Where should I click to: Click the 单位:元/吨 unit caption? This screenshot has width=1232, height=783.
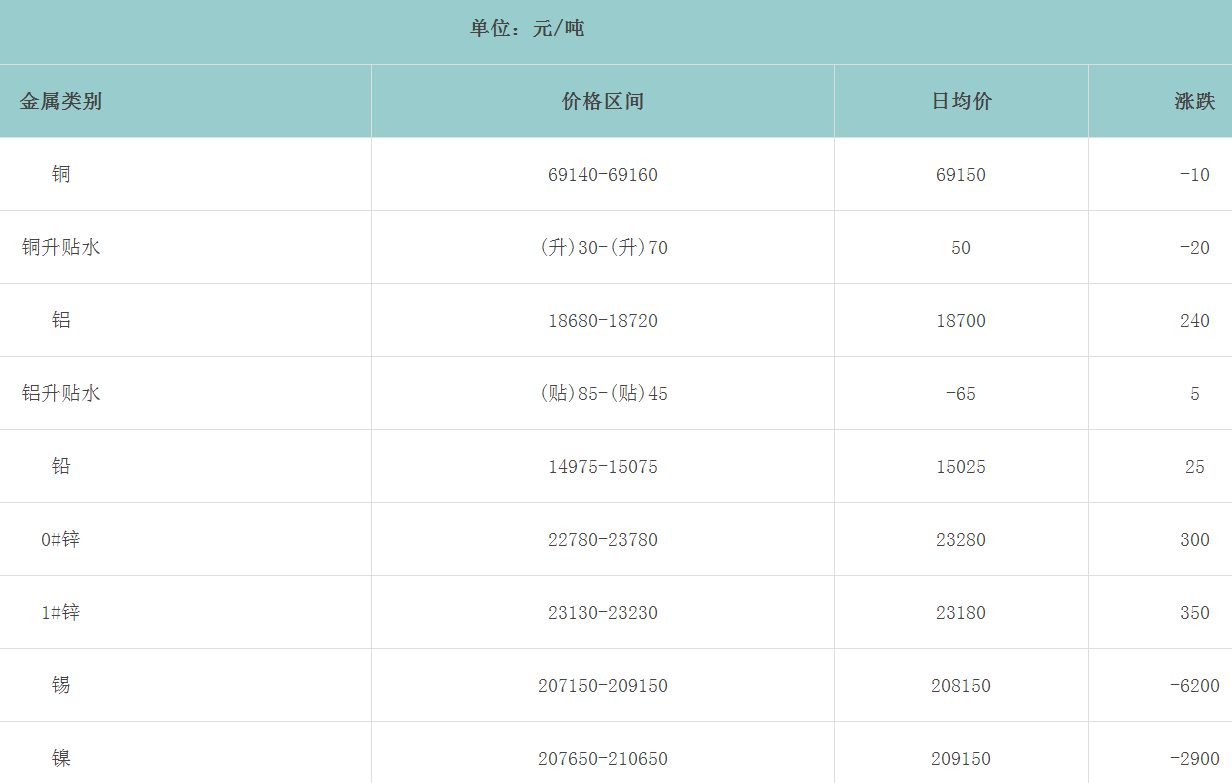527,28
